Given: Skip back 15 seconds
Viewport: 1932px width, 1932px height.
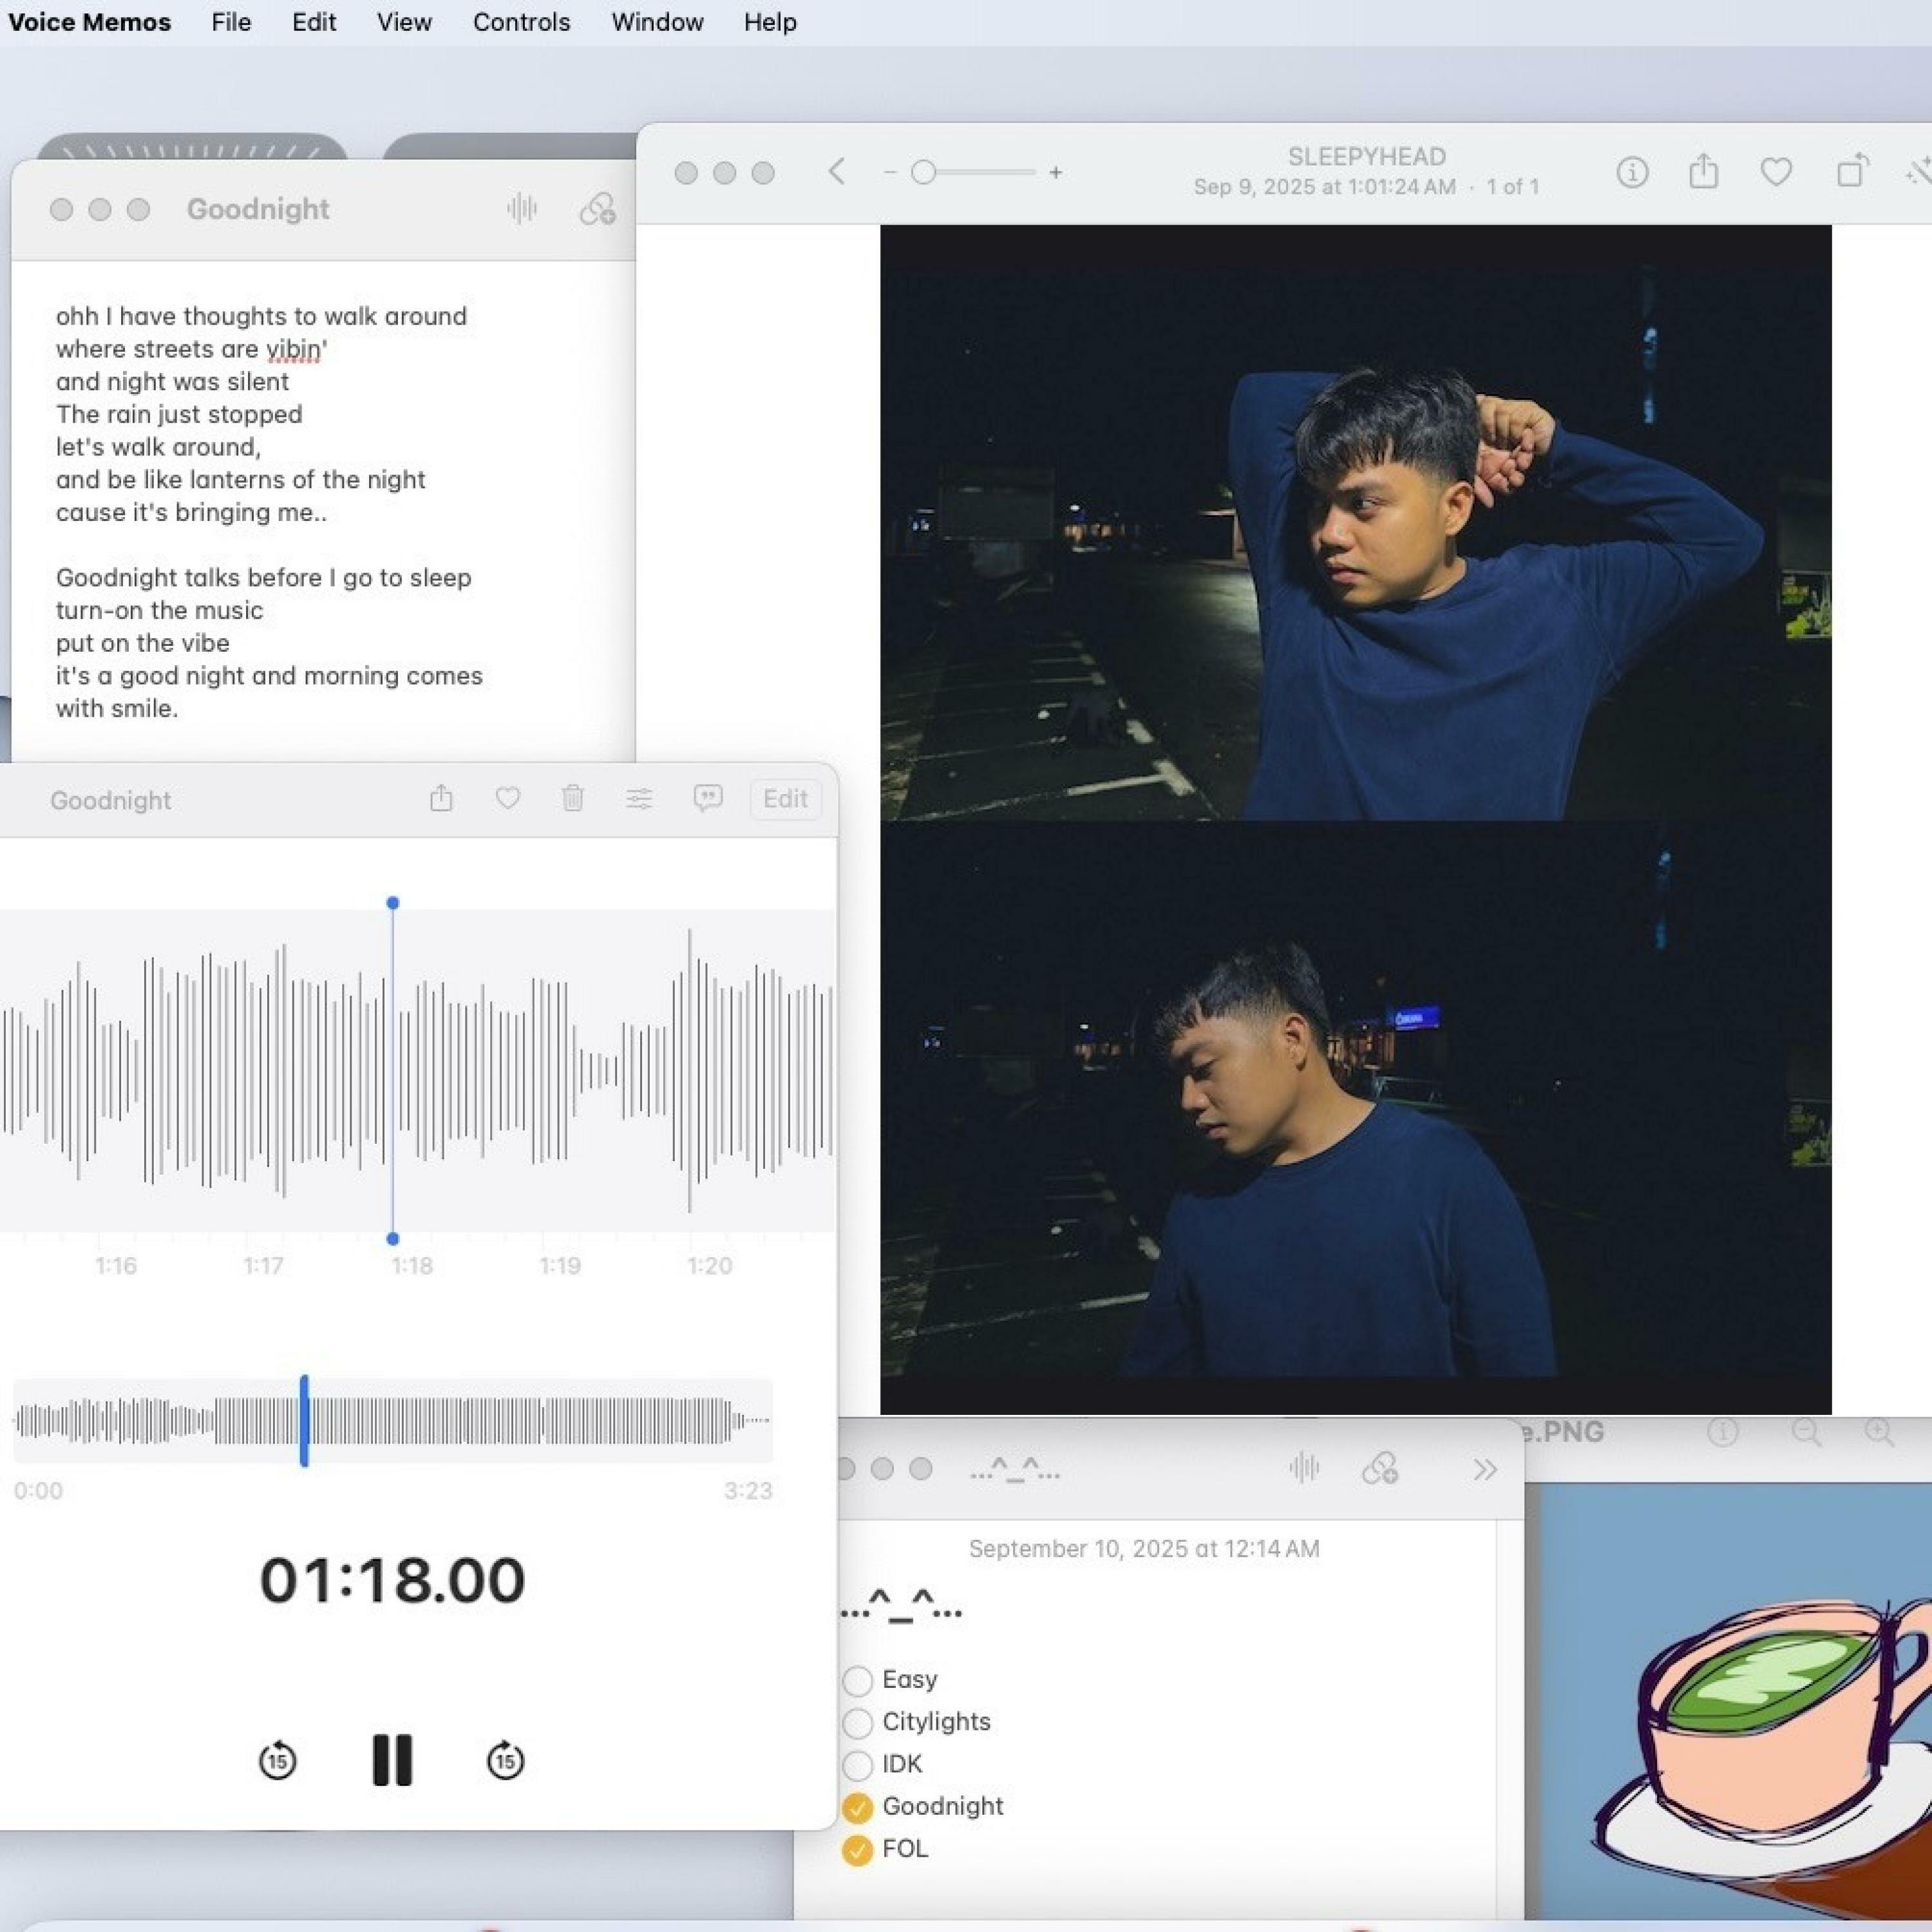Looking at the screenshot, I should click(277, 1761).
